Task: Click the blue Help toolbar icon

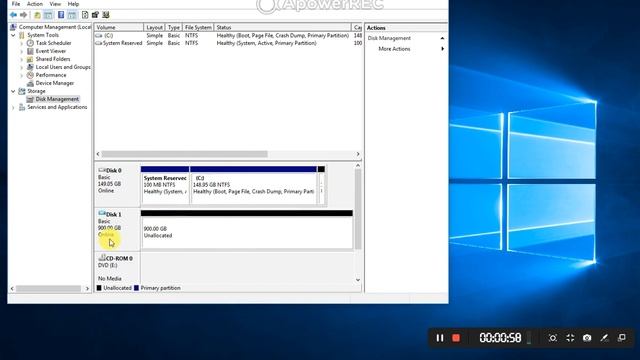Action: coord(61,15)
